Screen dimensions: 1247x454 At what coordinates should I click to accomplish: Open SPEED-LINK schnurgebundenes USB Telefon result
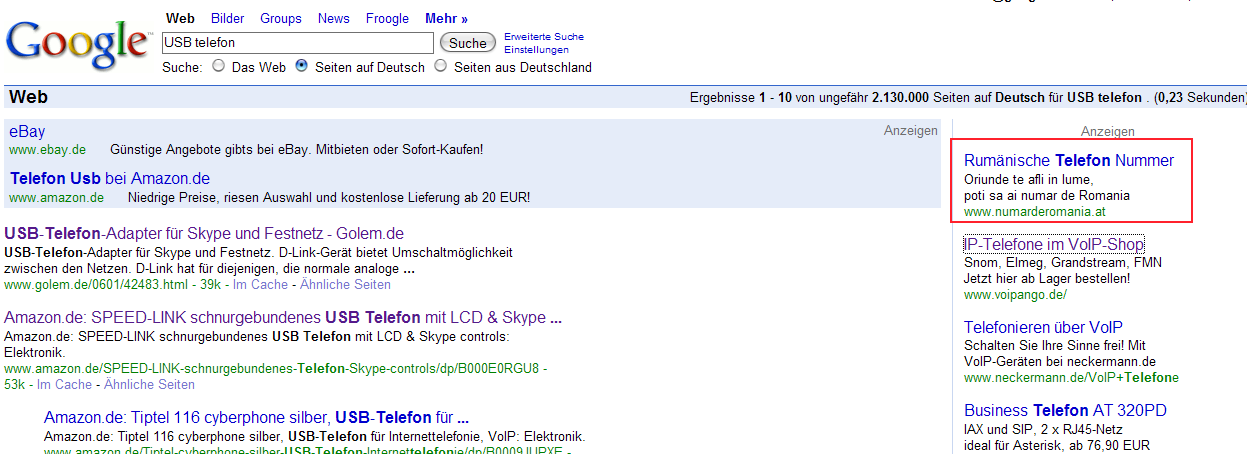(x=283, y=318)
